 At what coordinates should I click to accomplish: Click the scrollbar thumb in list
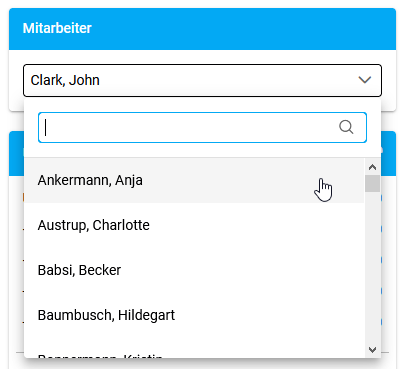[372, 183]
